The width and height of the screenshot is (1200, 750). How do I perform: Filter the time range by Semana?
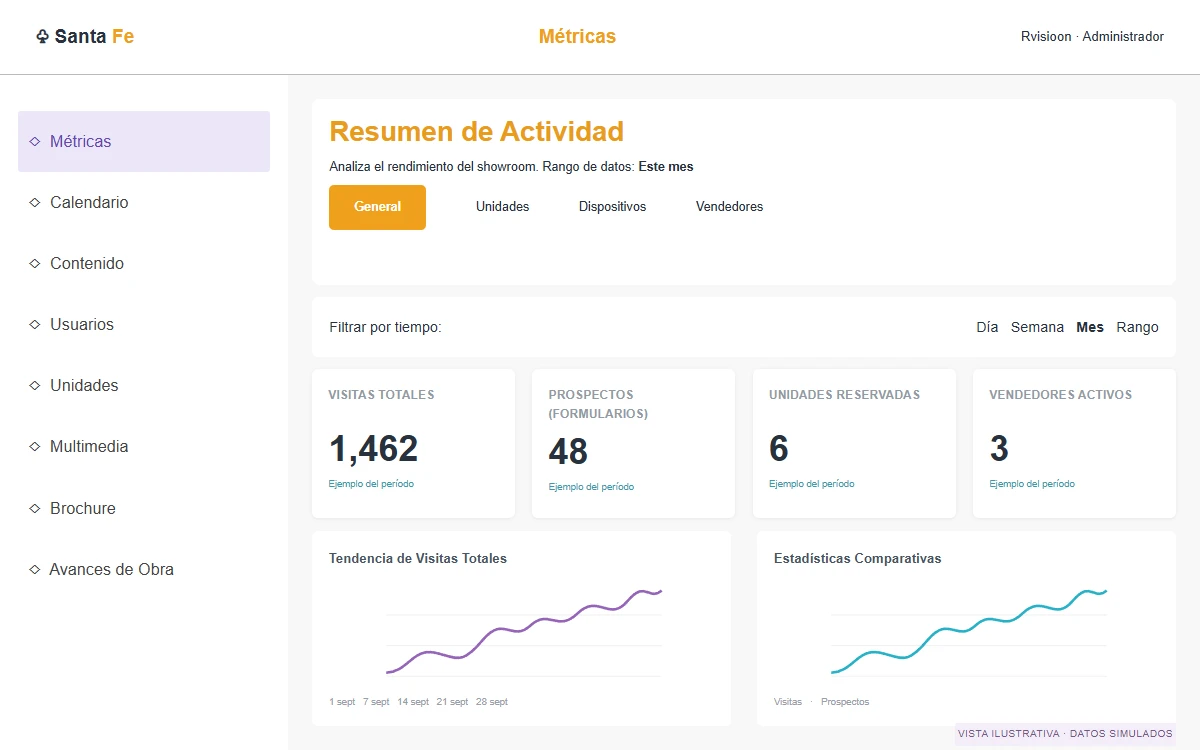pyautogui.click(x=1037, y=327)
